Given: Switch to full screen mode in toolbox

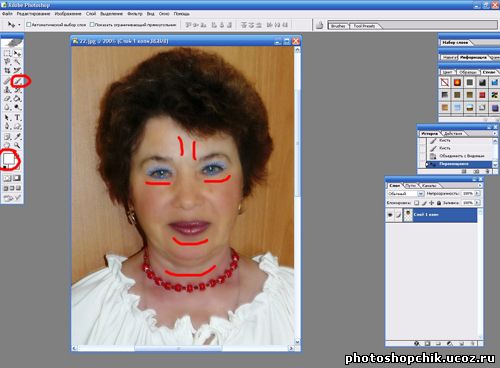Looking at the screenshot, I should pyautogui.click(x=18, y=188).
